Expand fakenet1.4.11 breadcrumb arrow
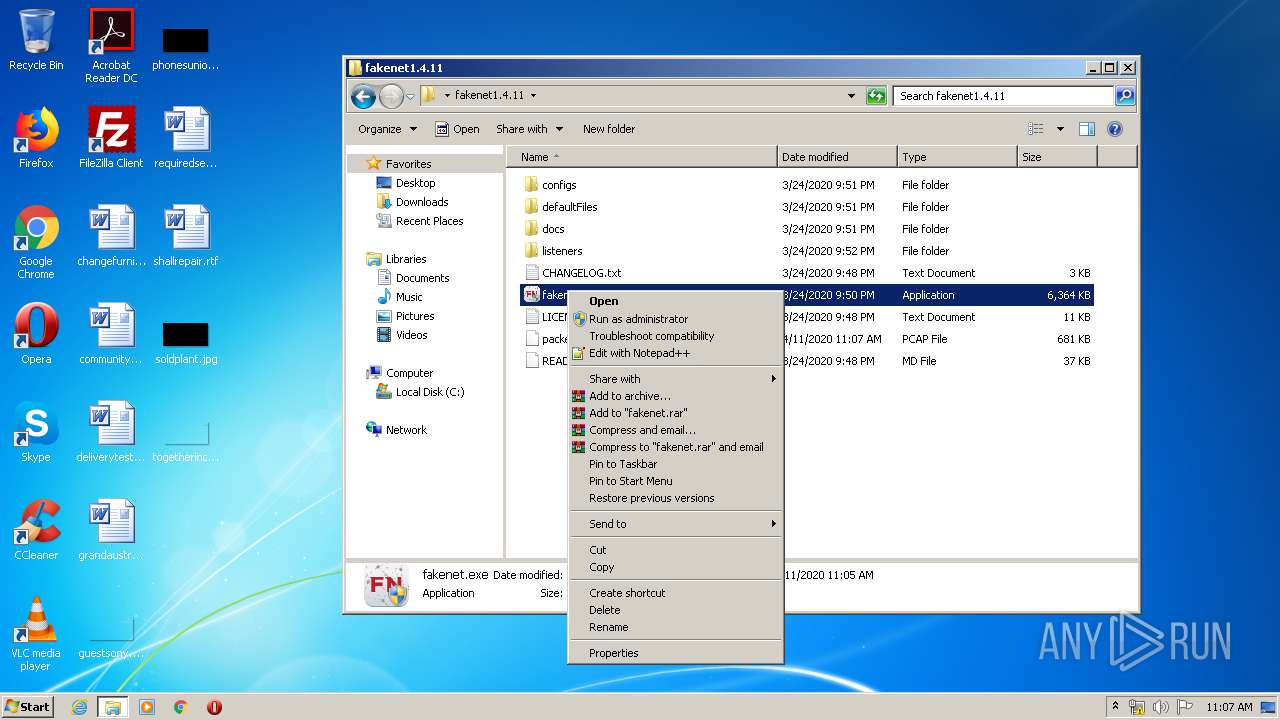The height and width of the screenshot is (720, 1280). point(533,96)
